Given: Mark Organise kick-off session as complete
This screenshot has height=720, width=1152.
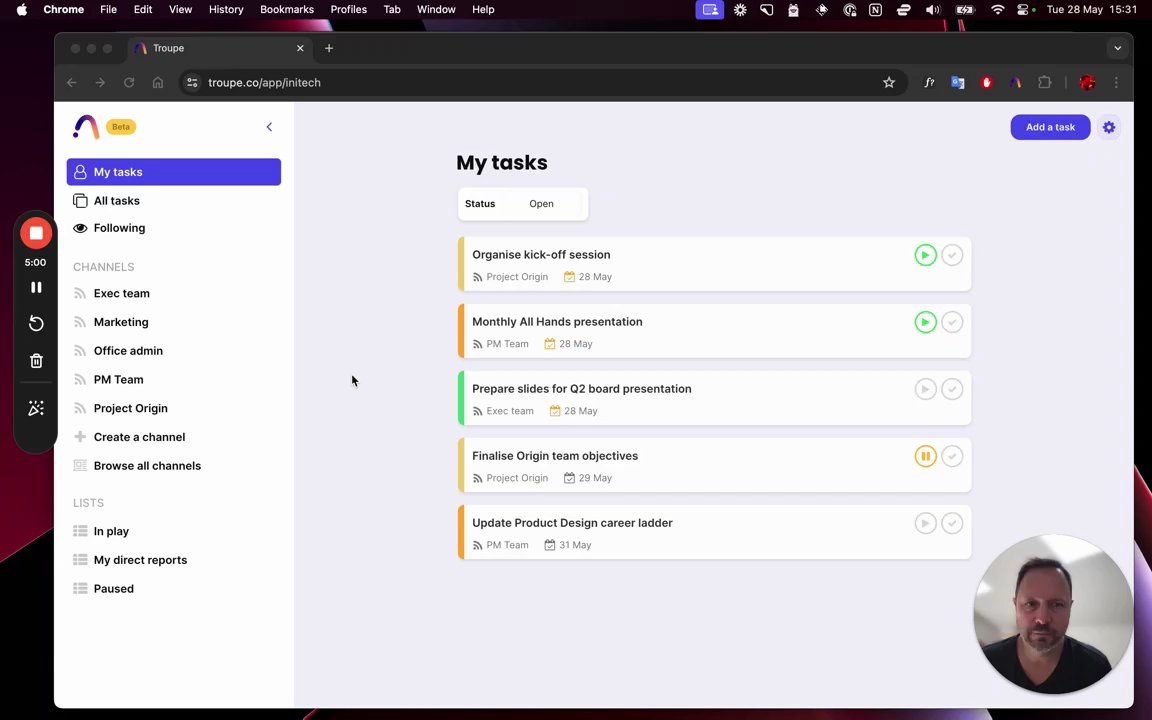Looking at the screenshot, I should point(951,255).
